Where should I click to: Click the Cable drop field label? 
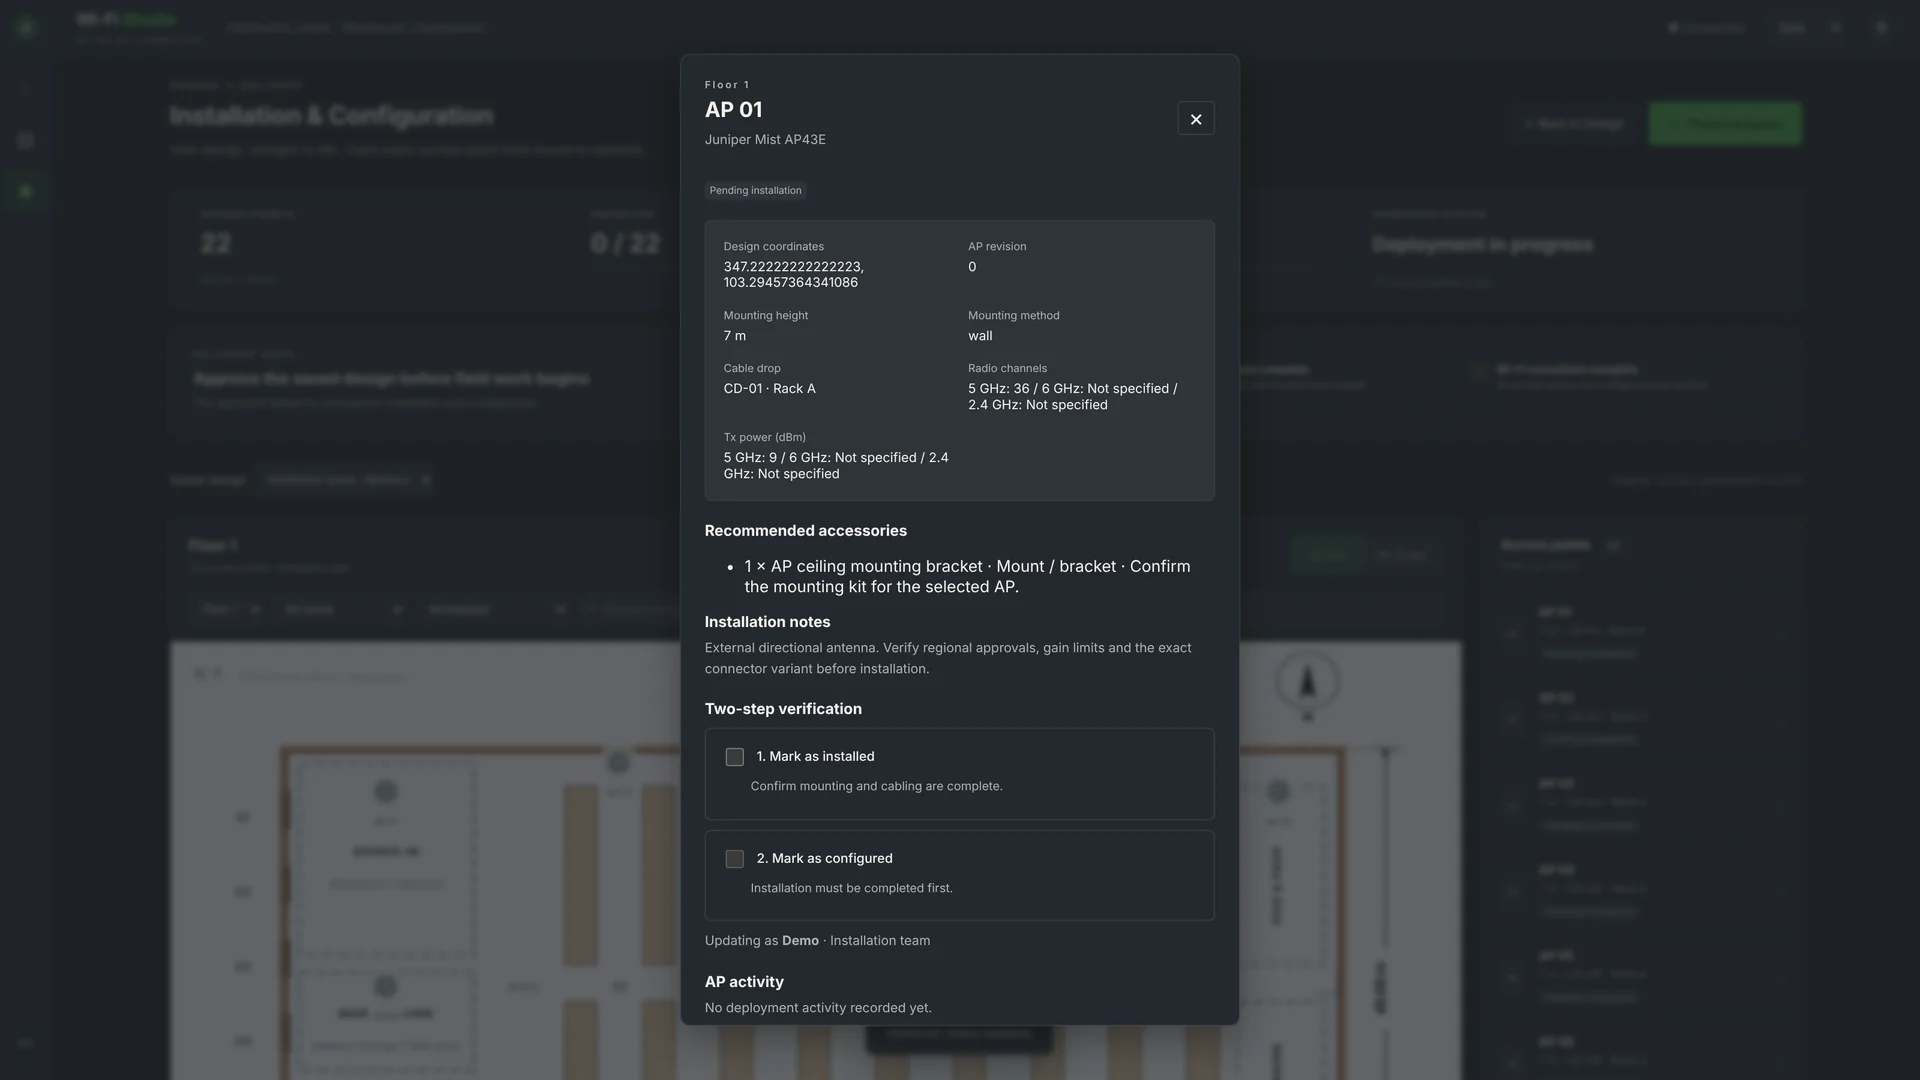point(752,369)
